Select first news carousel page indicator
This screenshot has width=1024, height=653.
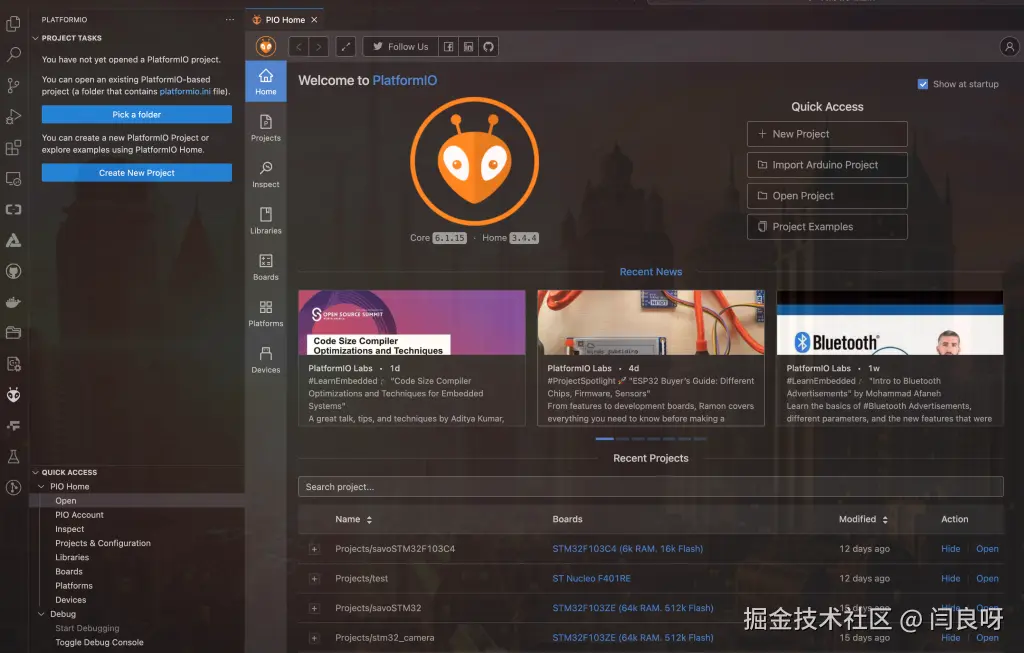(x=604, y=439)
